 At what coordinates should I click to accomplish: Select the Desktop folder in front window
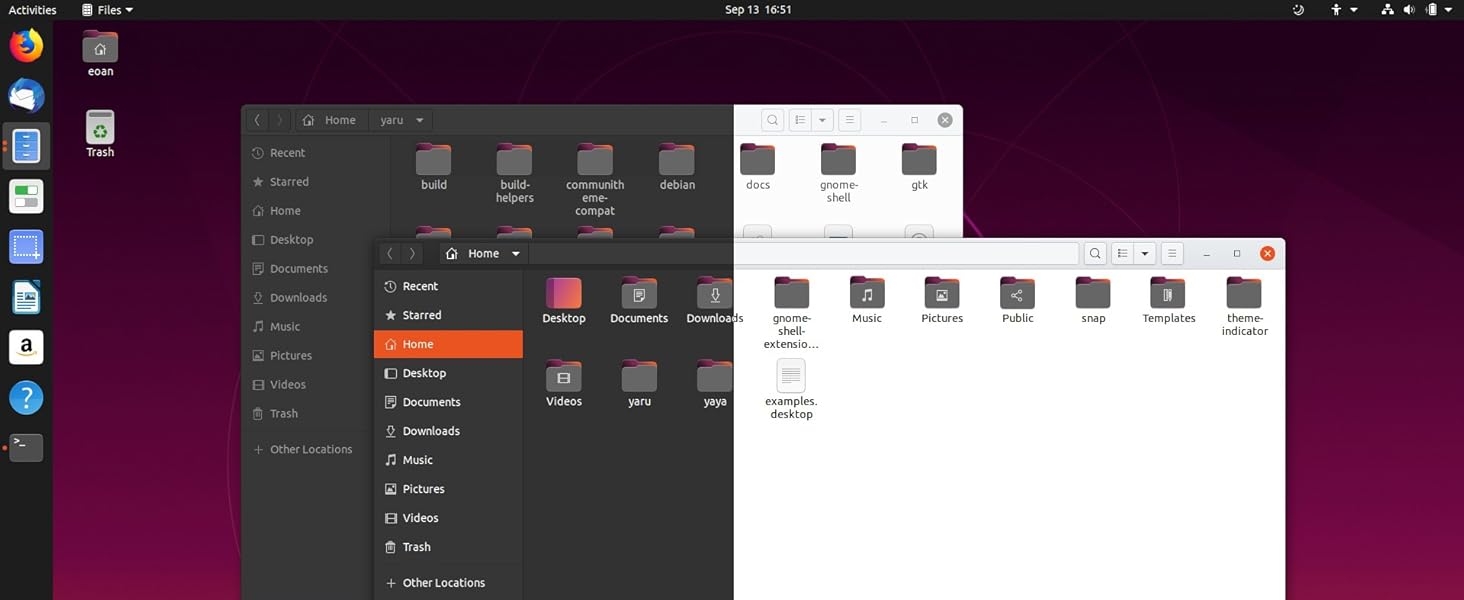(x=564, y=301)
